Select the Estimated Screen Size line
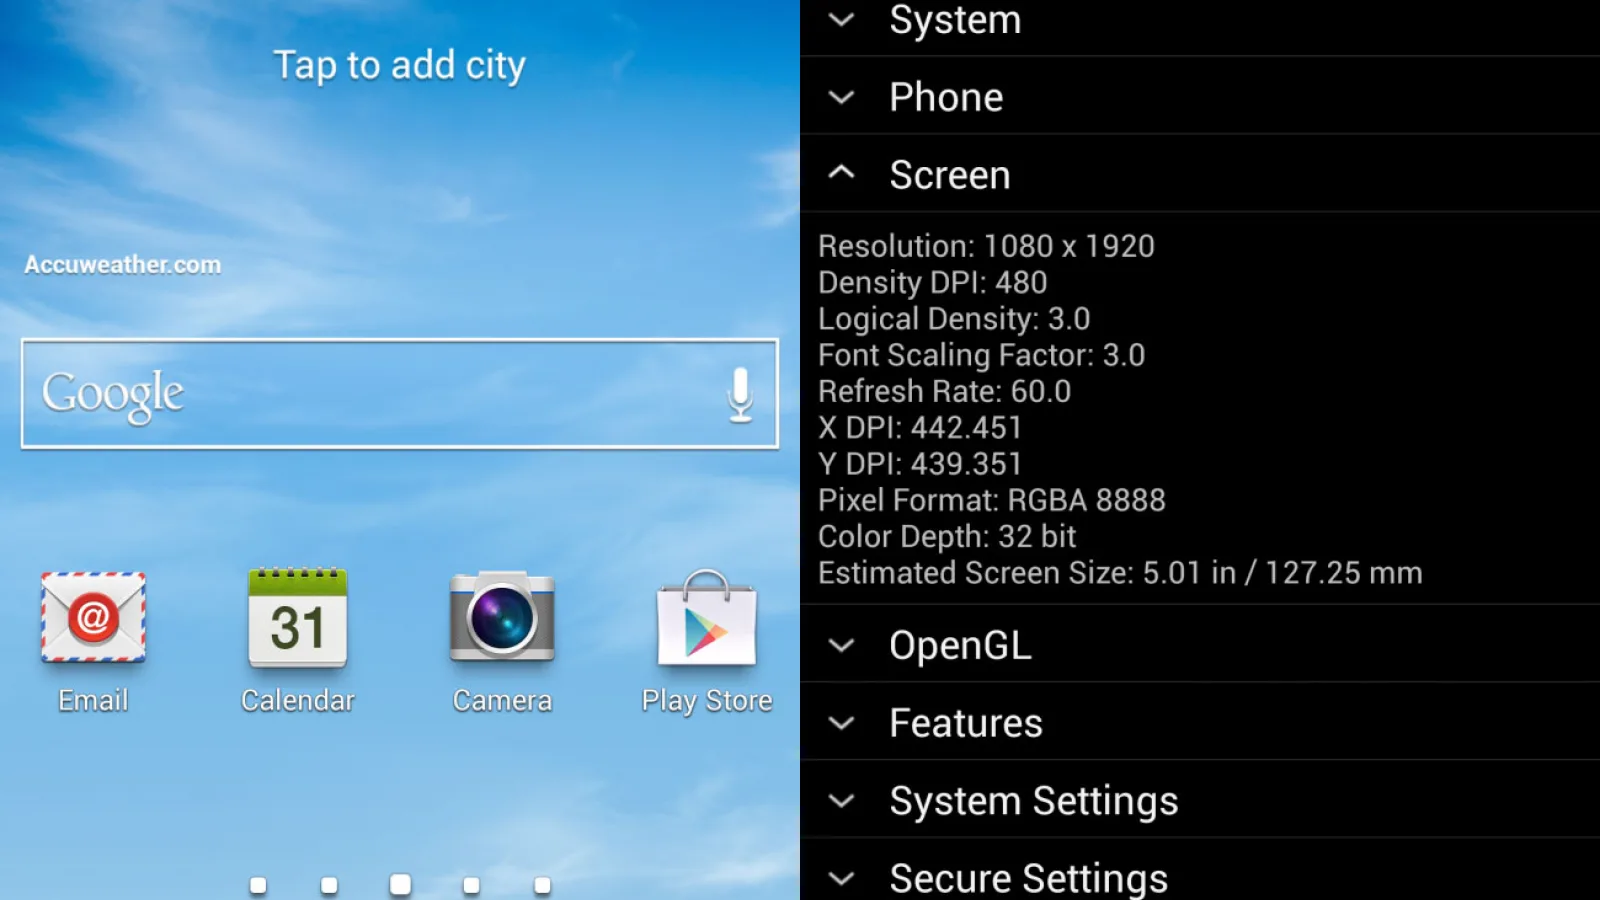This screenshot has width=1600, height=900. (1120, 573)
